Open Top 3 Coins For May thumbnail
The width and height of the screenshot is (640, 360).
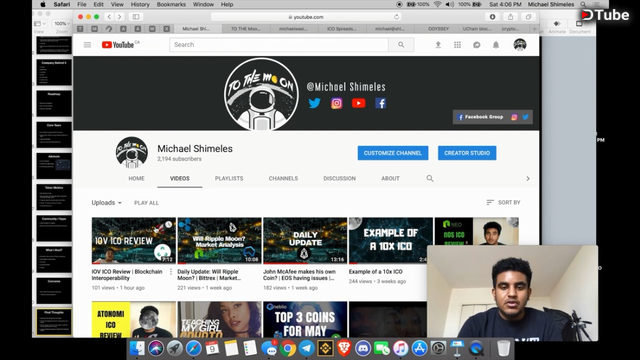305,320
